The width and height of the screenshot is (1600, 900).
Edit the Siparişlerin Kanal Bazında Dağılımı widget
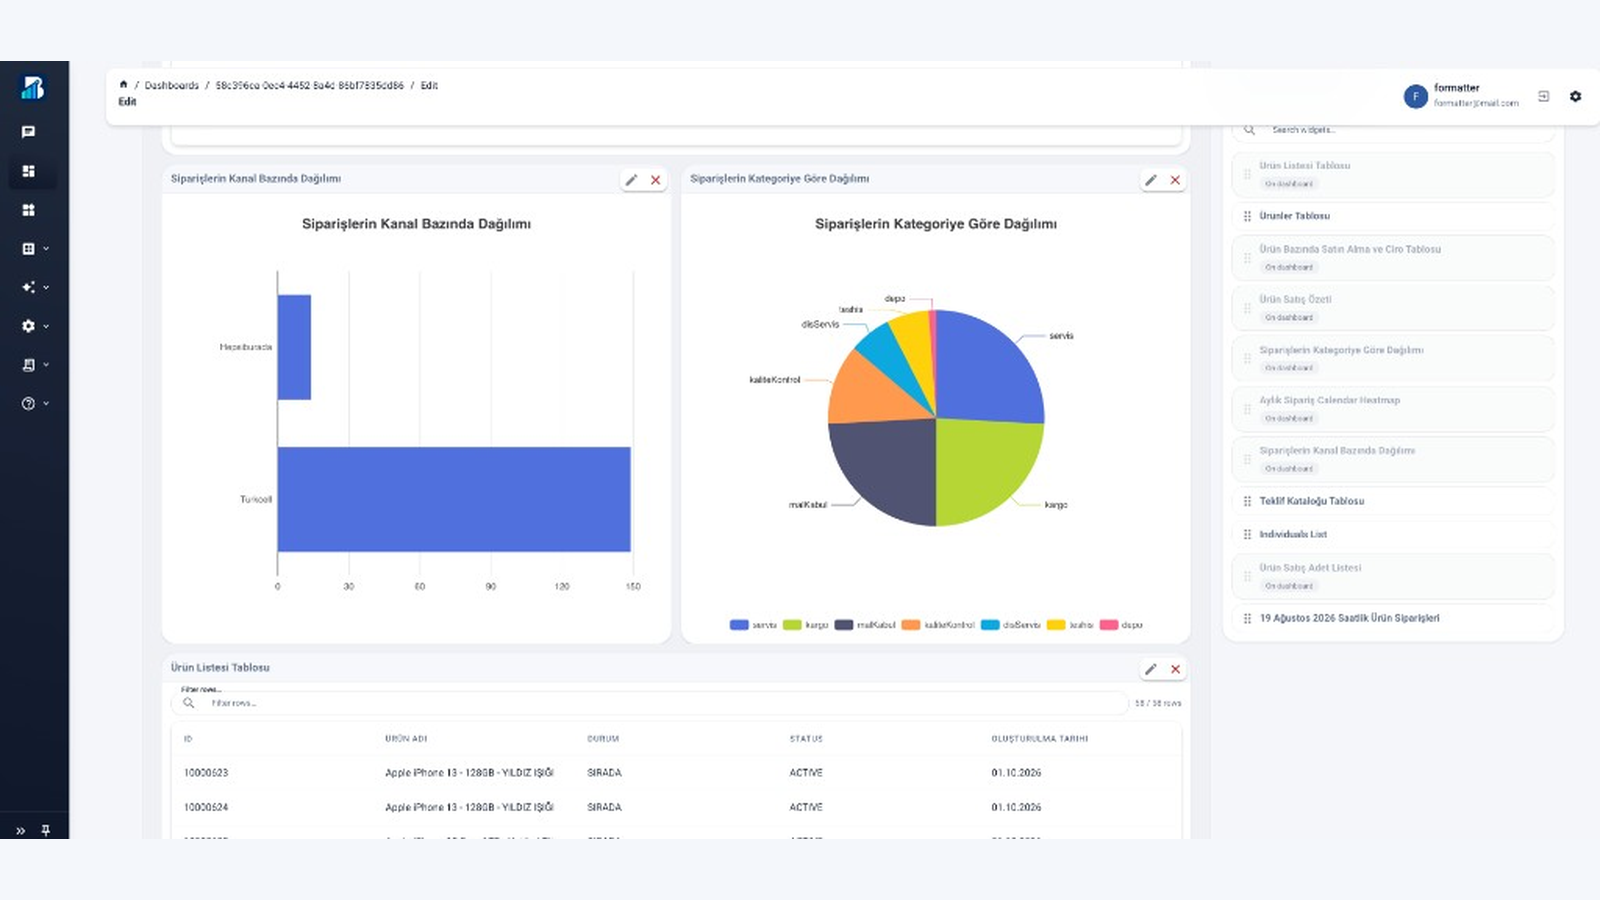(631, 180)
